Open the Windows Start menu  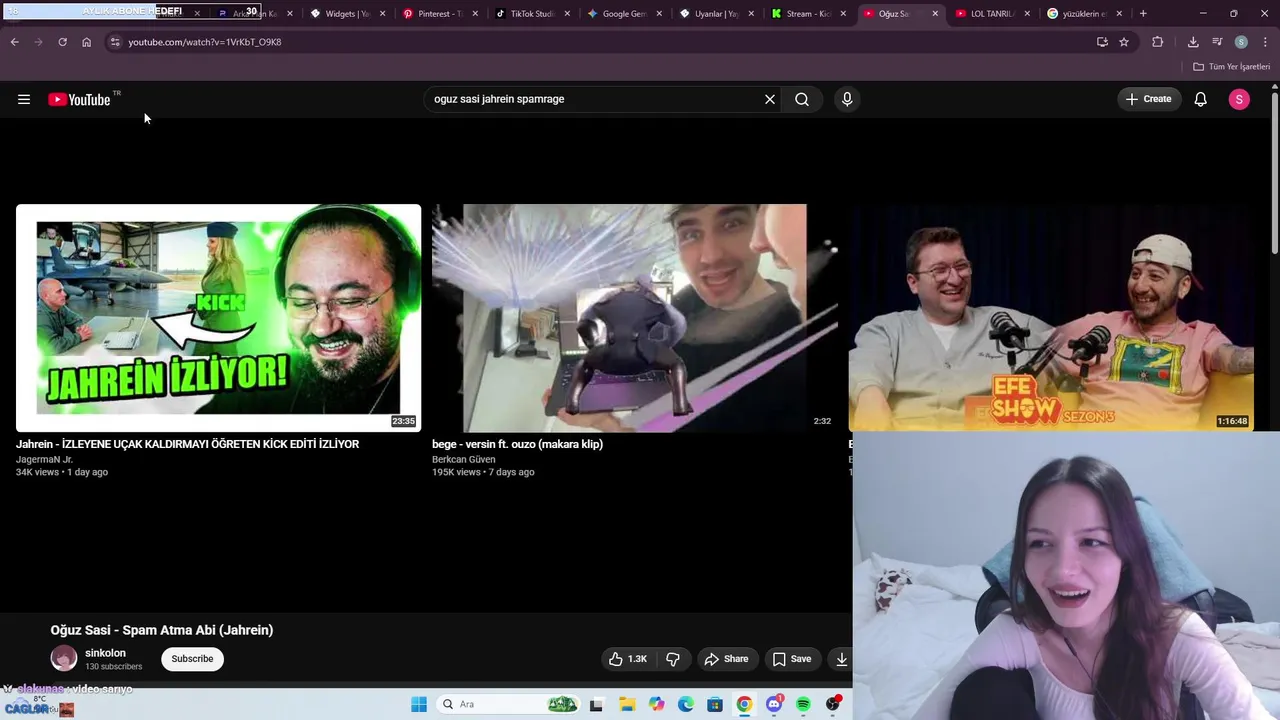(x=418, y=704)
